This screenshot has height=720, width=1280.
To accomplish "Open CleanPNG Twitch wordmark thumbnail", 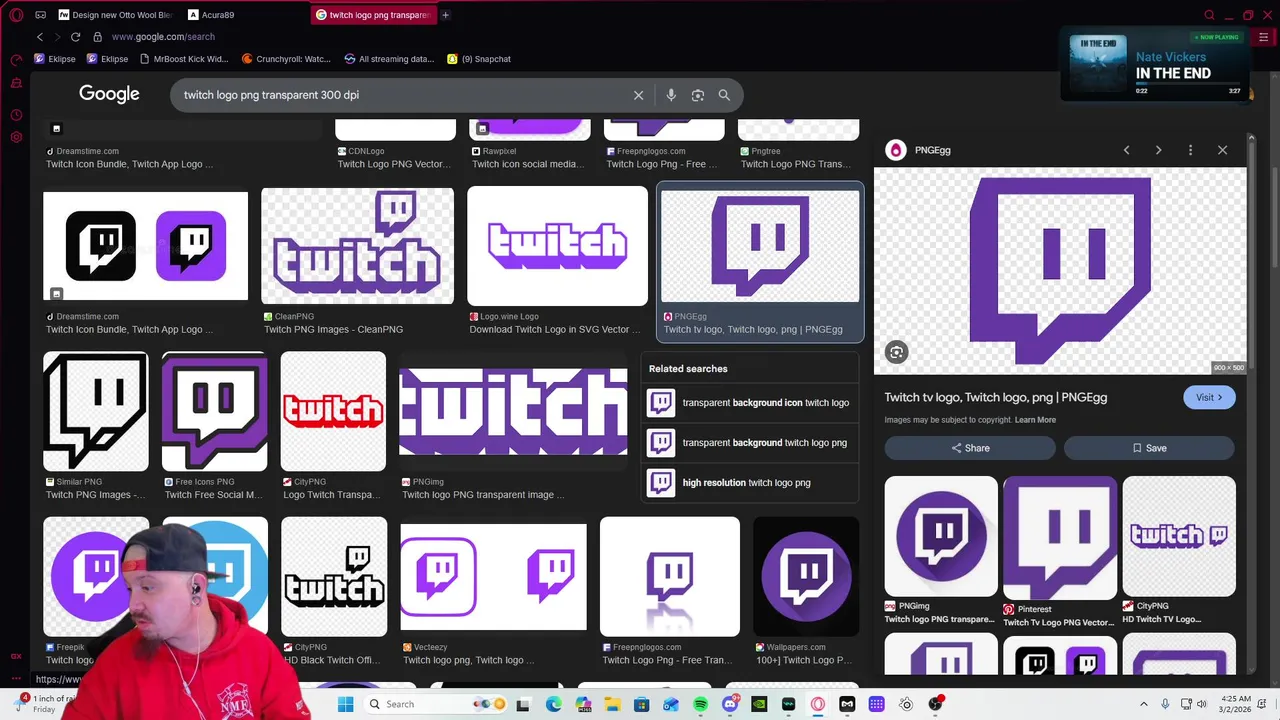I will [x=357, y=246].
